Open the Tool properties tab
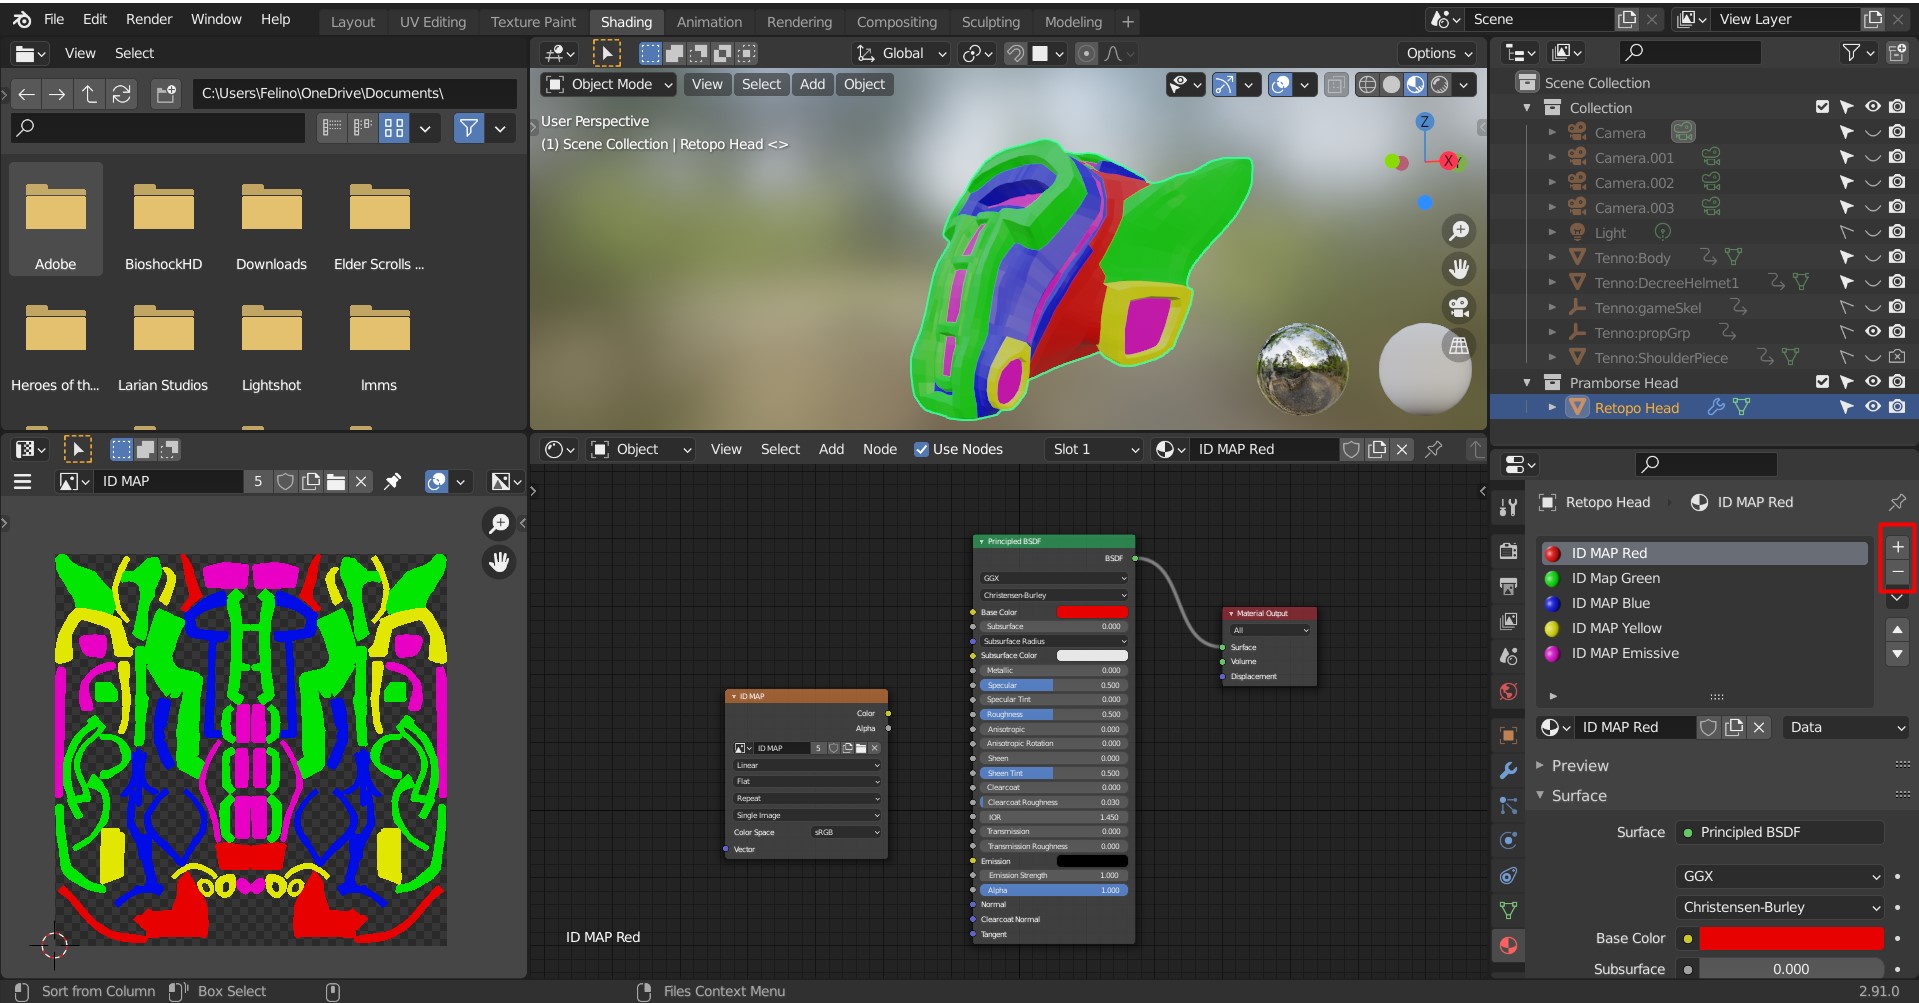 (1508, 507)
